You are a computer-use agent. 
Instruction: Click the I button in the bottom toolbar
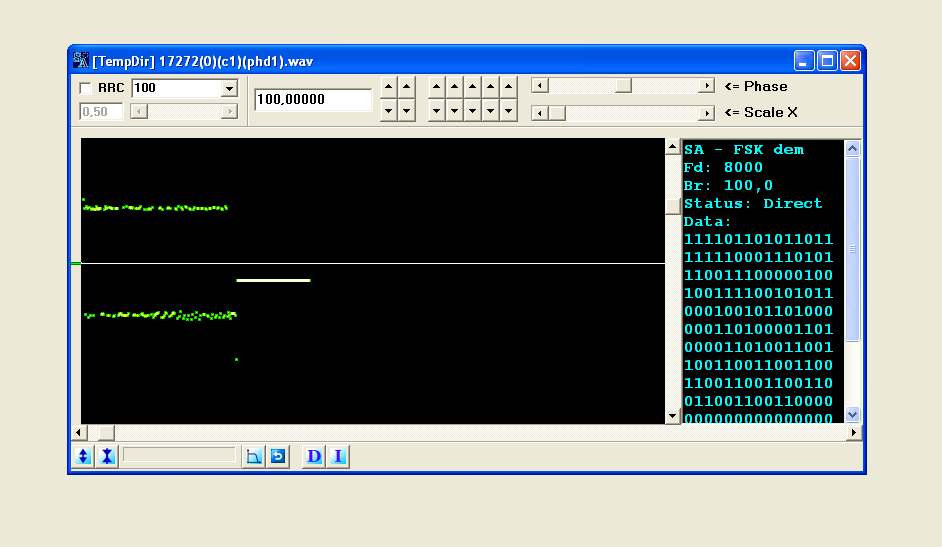338,456
